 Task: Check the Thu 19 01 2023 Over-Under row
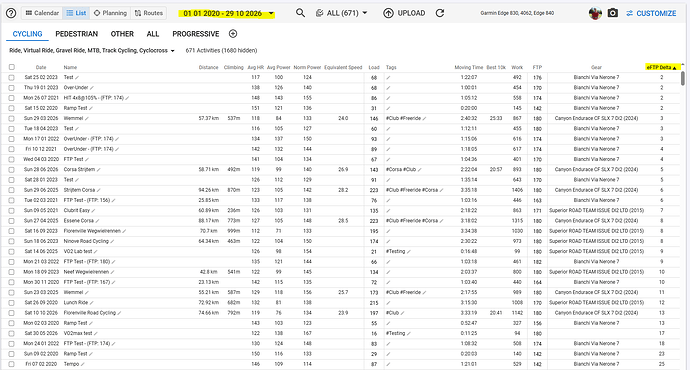(x=12, y=88)
